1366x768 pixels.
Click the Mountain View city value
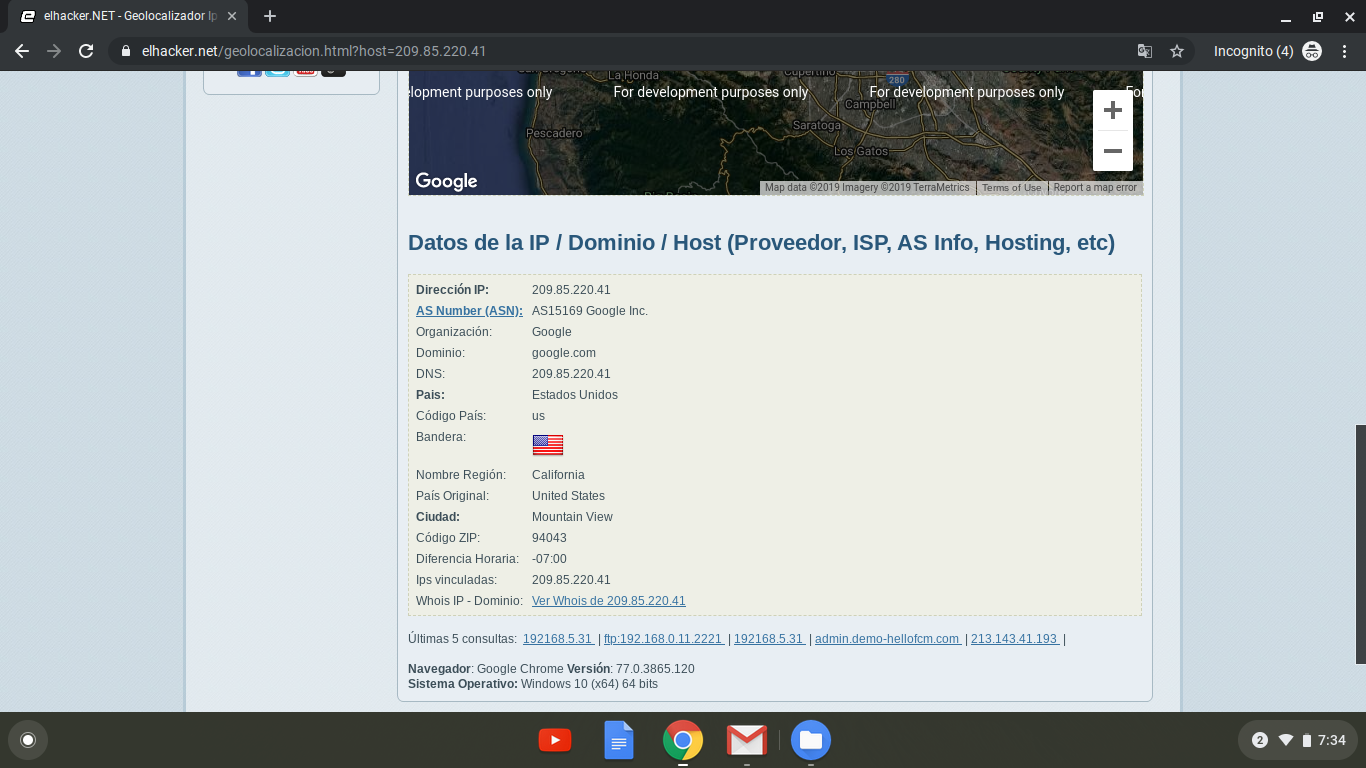pos(572,517)
